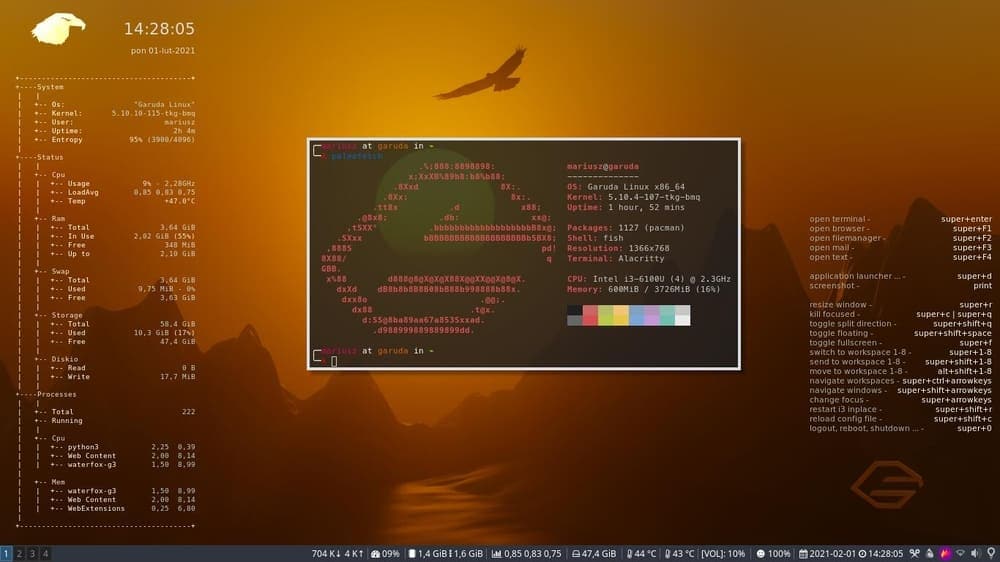Click the desktop clock 14:28:05
Image resolution: width=1000 pixels, height=562 pixels.
click(x=159, y=29)
